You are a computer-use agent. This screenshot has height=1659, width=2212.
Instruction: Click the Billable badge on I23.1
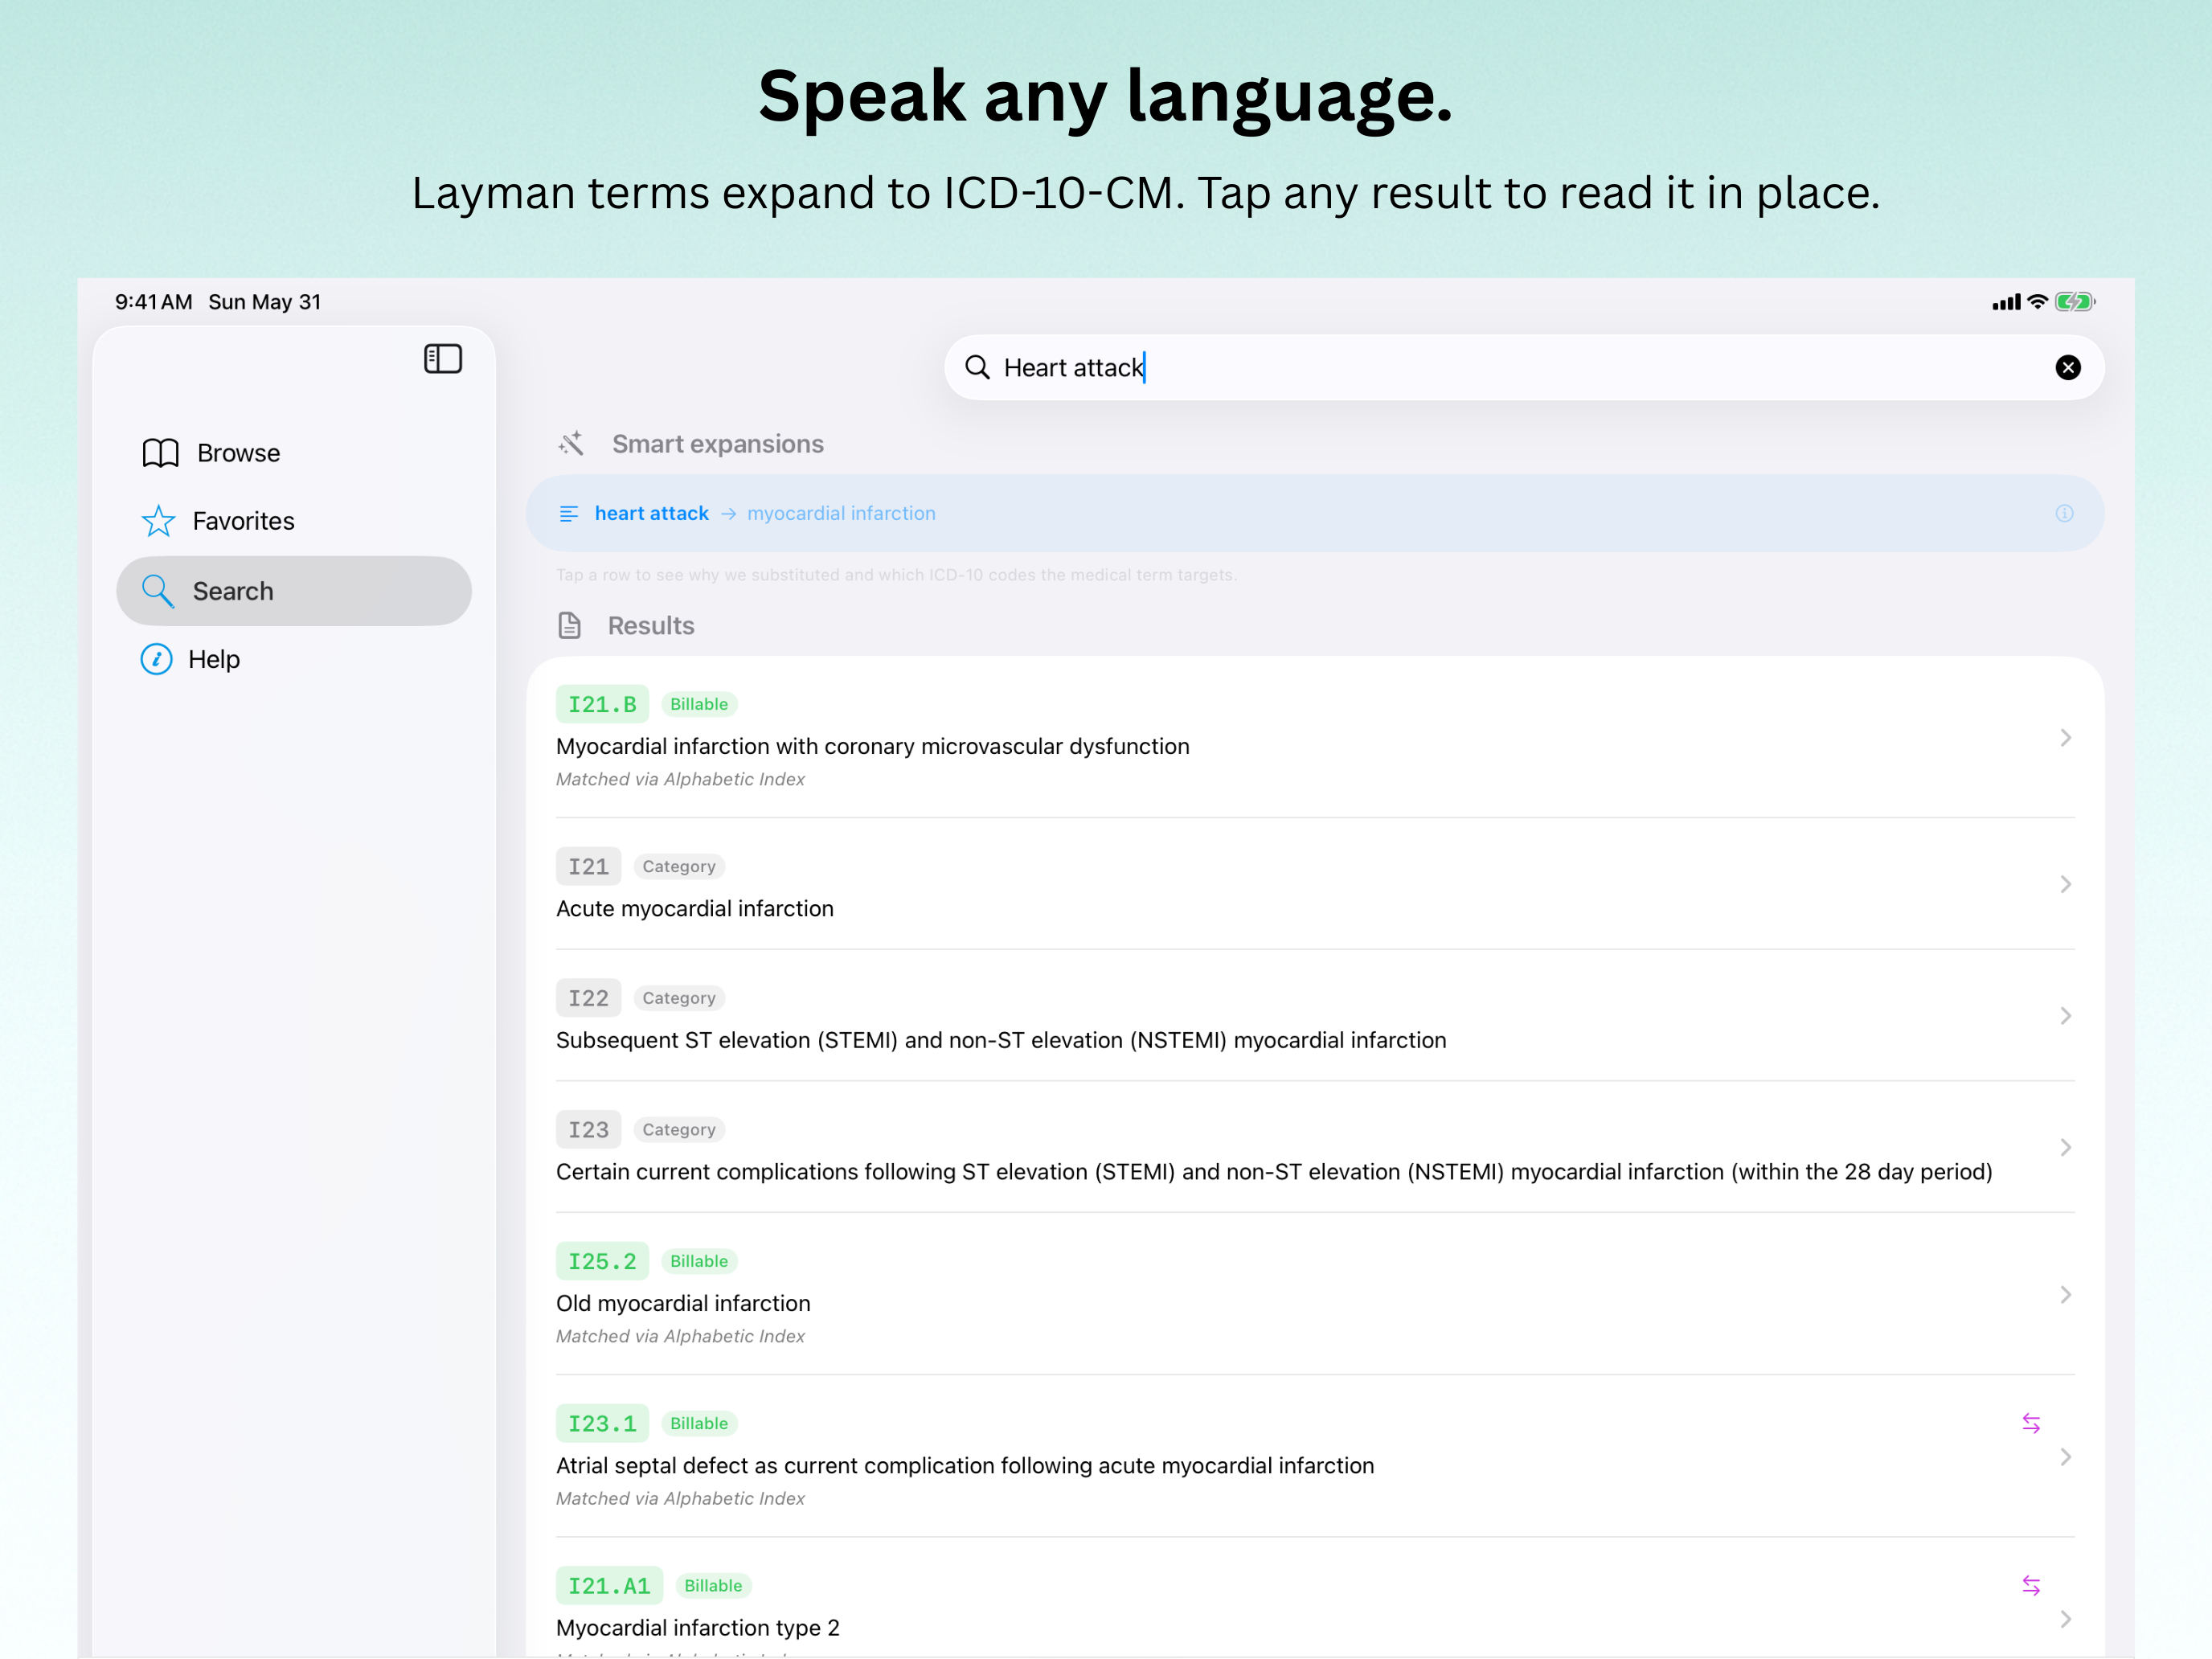tap(699, 1423)
